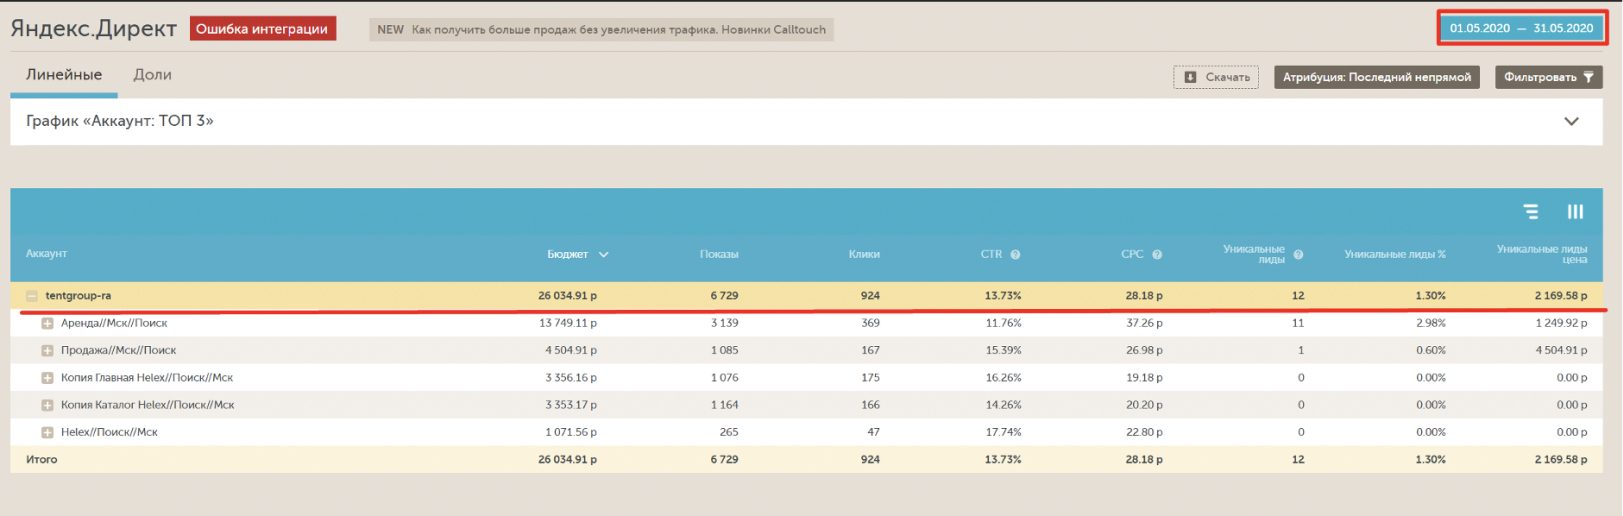The image size is (1623, 516).
Task: Click the budget value 3 356.16 р
Action: tap(571, 378)
